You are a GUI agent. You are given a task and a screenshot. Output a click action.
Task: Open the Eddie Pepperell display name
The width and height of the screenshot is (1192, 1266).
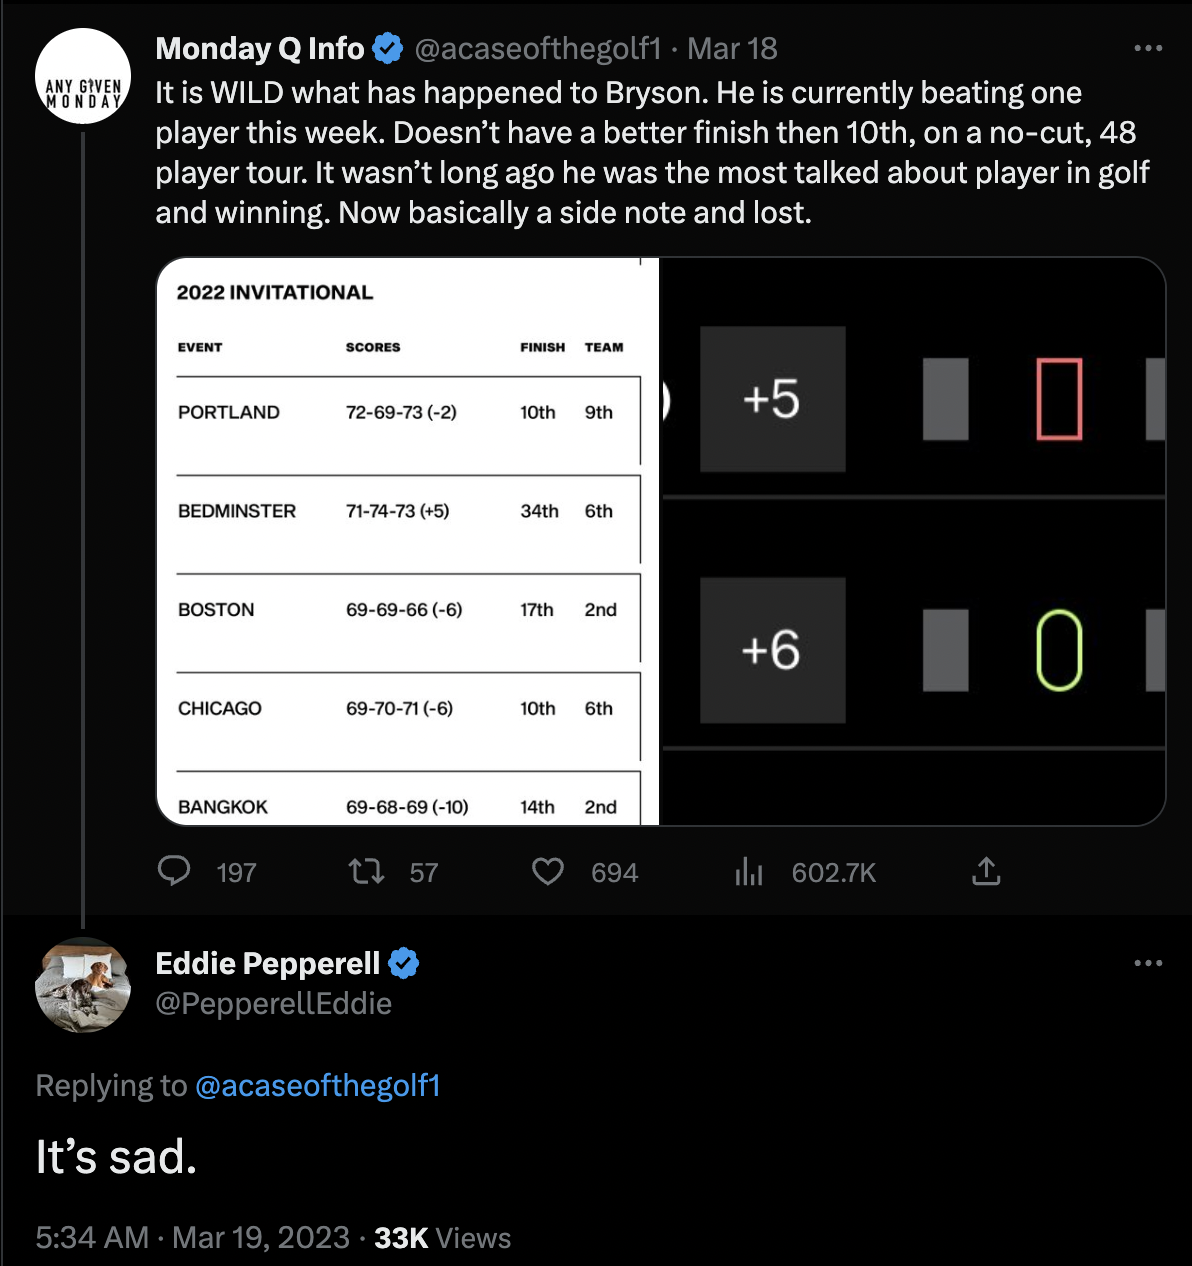[268, 963]
